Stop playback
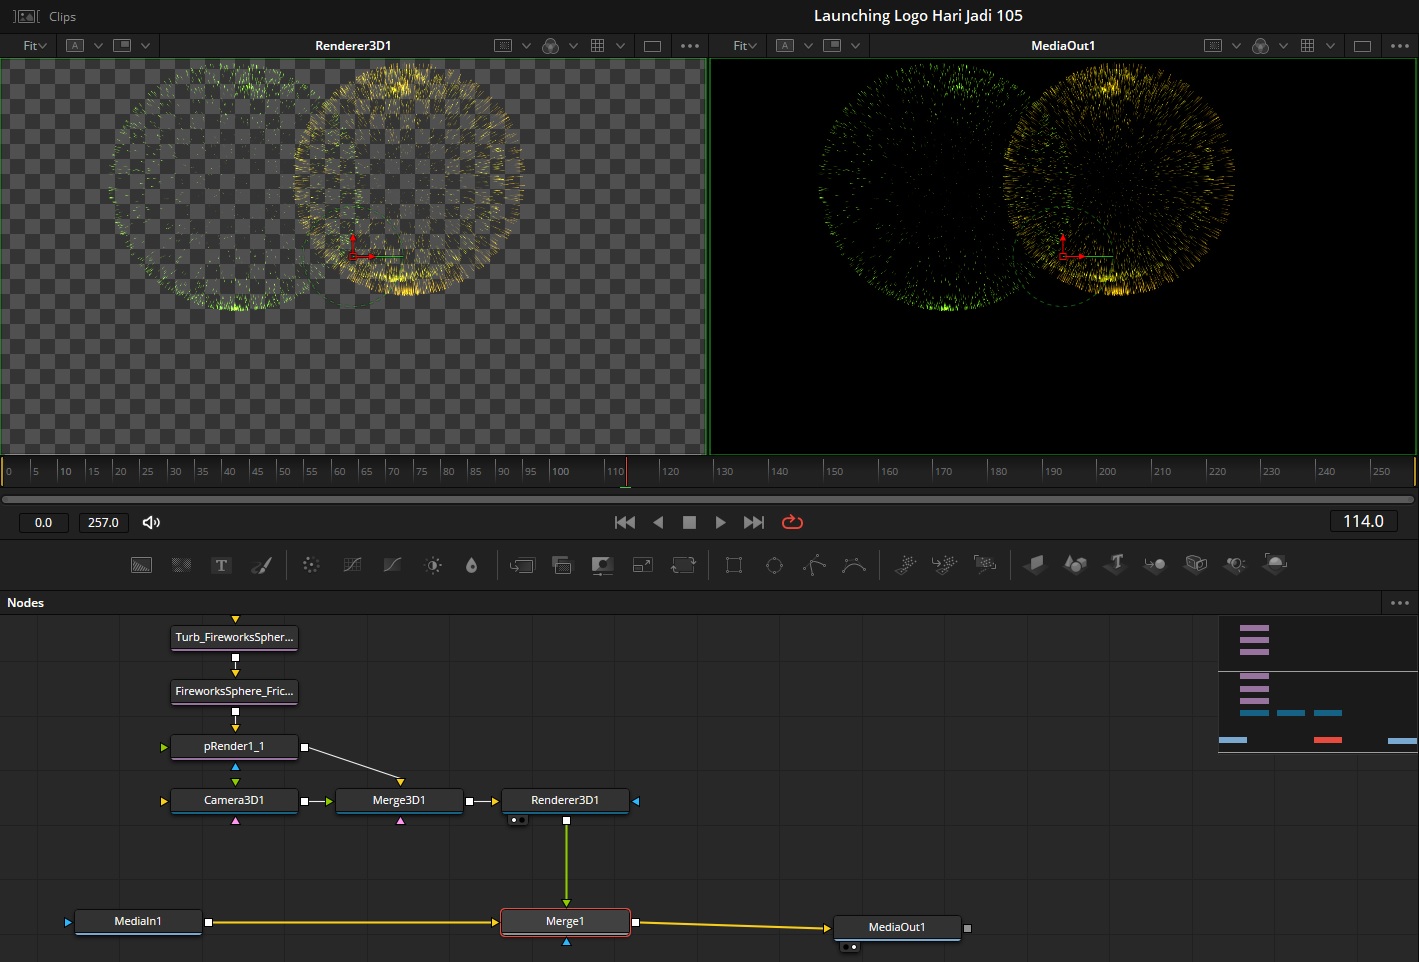The image size is (1419, 962). (689, 522)
